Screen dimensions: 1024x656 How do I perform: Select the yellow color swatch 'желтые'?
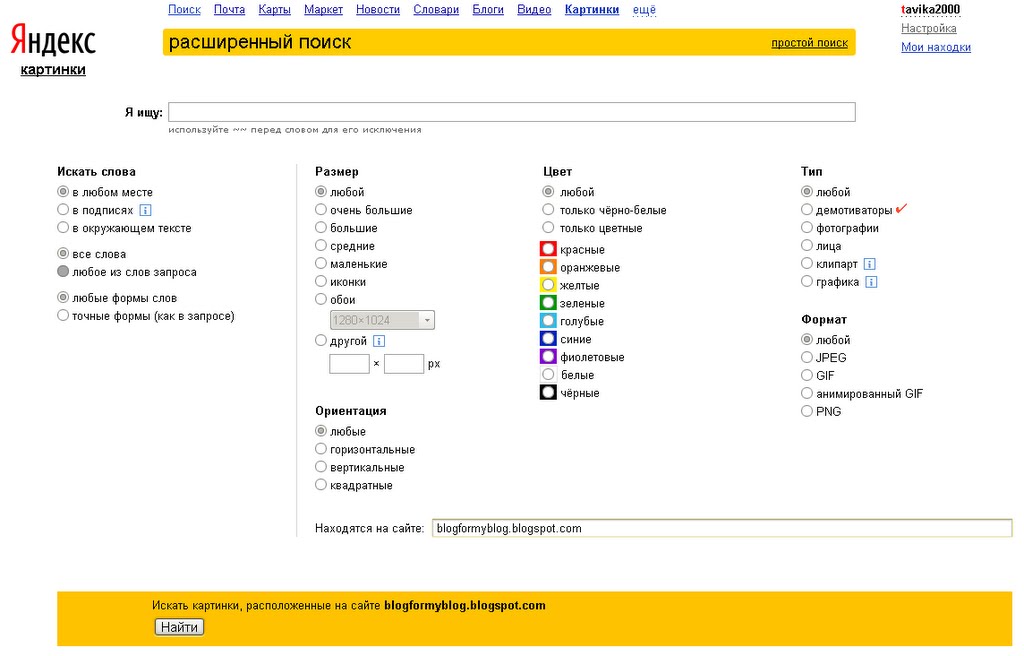548,285
